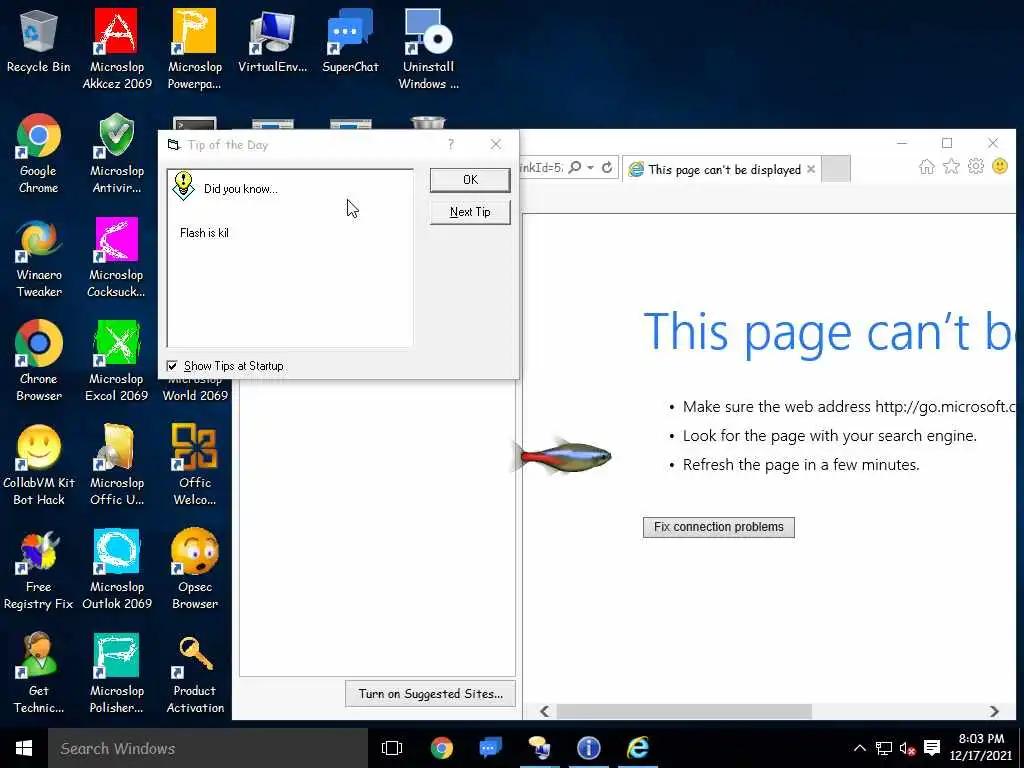Open Microslop Akkcez 2069 shortcut
This screenshot has width=1024, height=768.
click(x=117, y=49)
